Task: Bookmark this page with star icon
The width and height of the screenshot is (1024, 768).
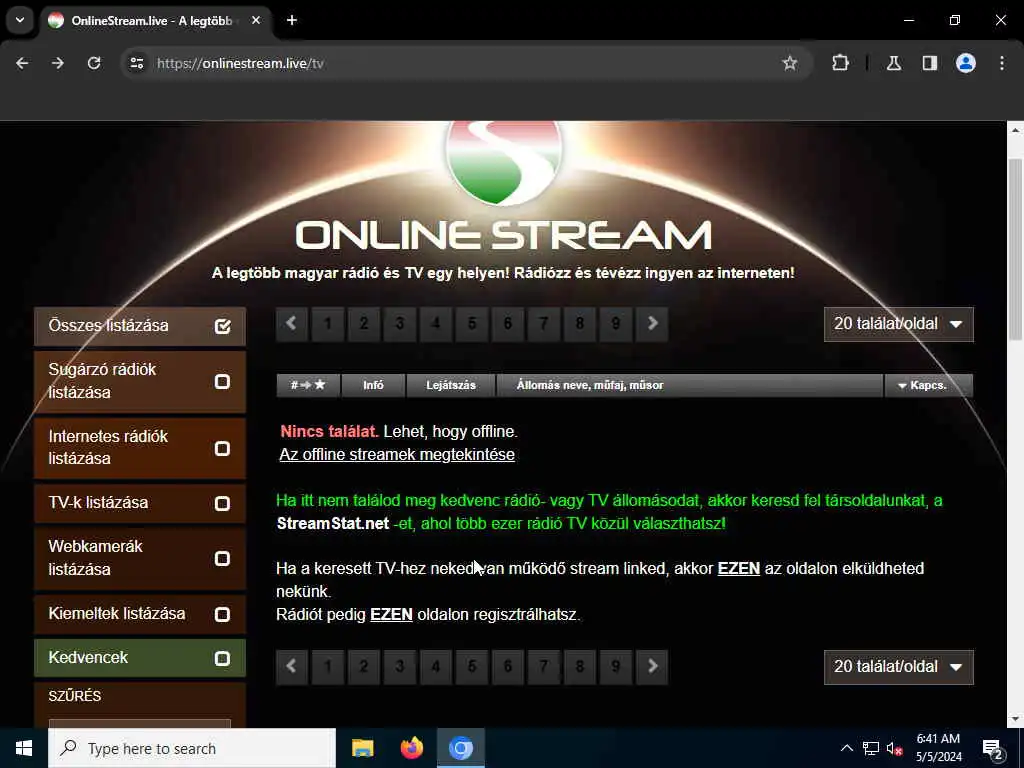Action: (x=790, y=63)
